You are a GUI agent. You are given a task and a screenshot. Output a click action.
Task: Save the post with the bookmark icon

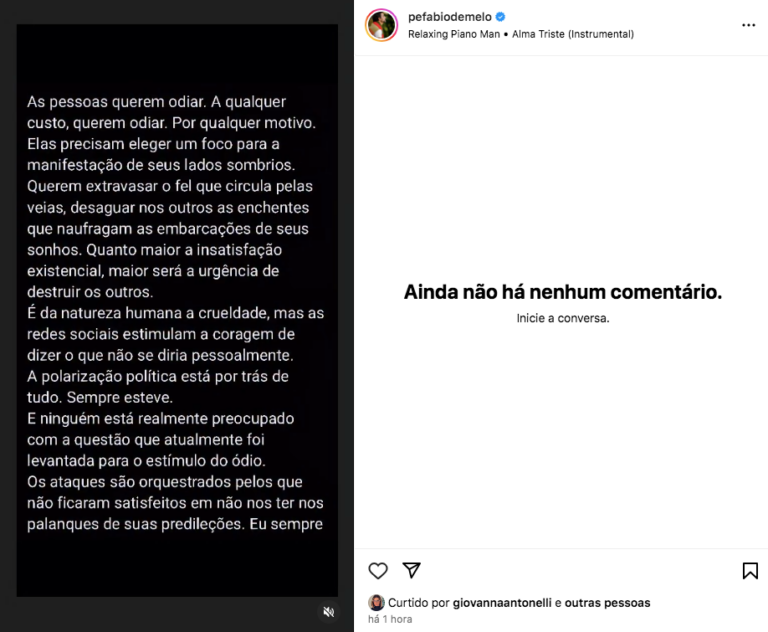point(750,571)
